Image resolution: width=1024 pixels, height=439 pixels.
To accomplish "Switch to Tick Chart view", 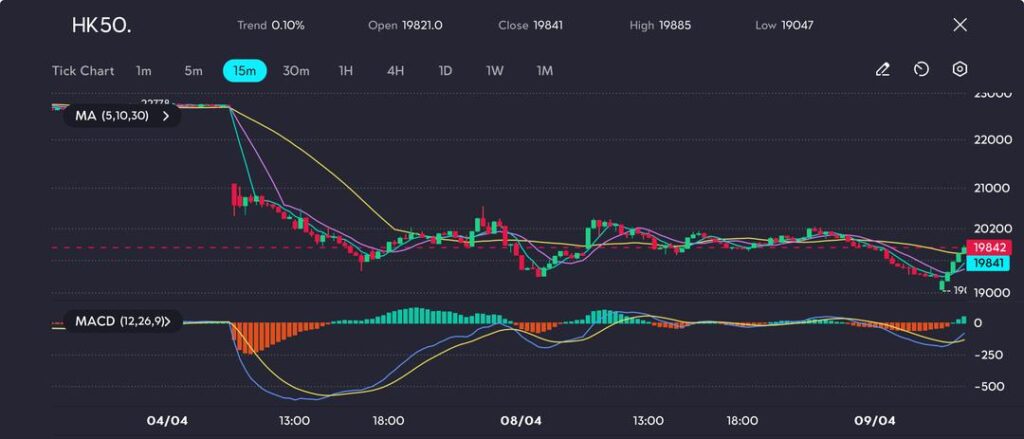I will click(83, 71).
